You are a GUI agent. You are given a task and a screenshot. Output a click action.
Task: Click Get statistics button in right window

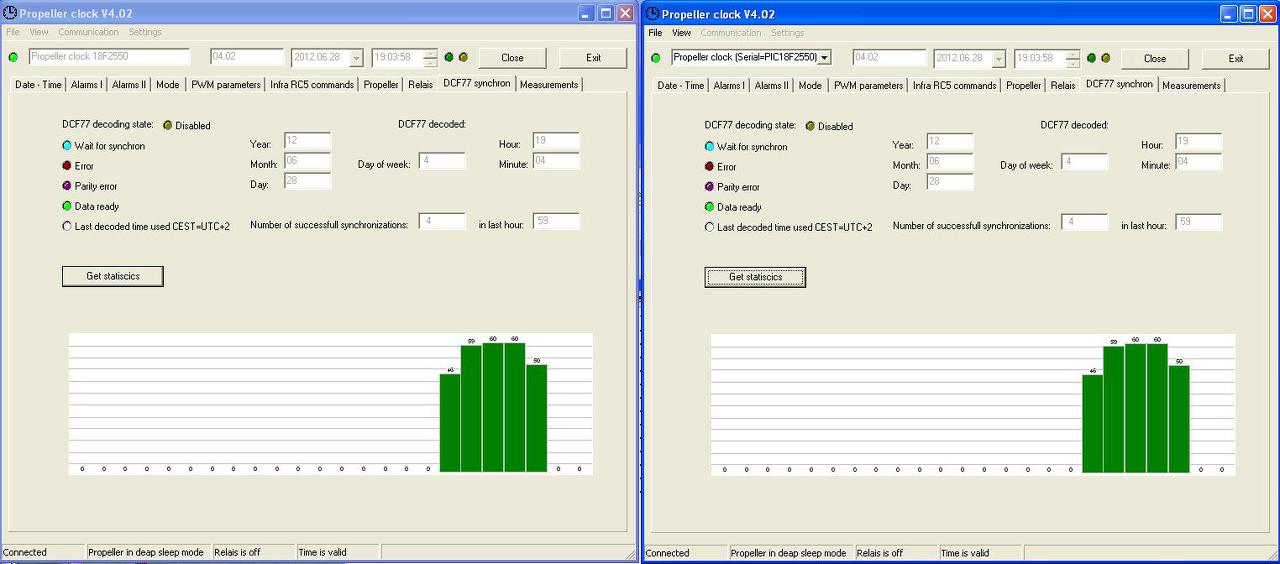[755, 277]
